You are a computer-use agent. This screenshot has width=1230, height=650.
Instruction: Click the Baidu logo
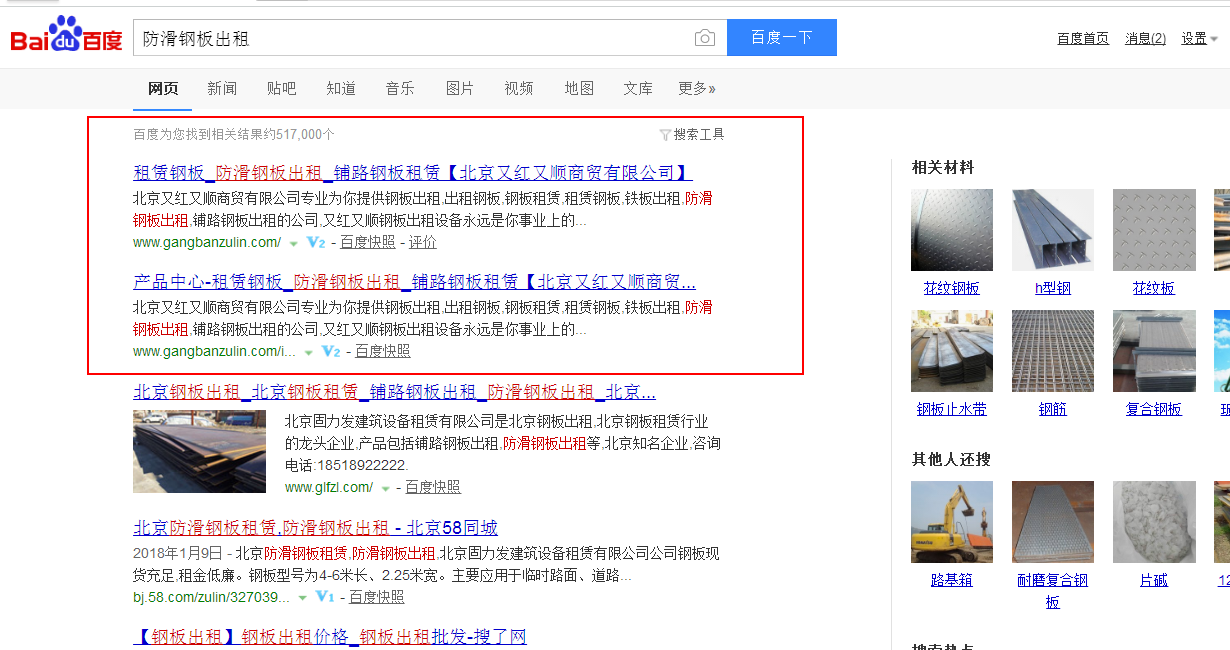pyautogui.click(x=66, y=38)
